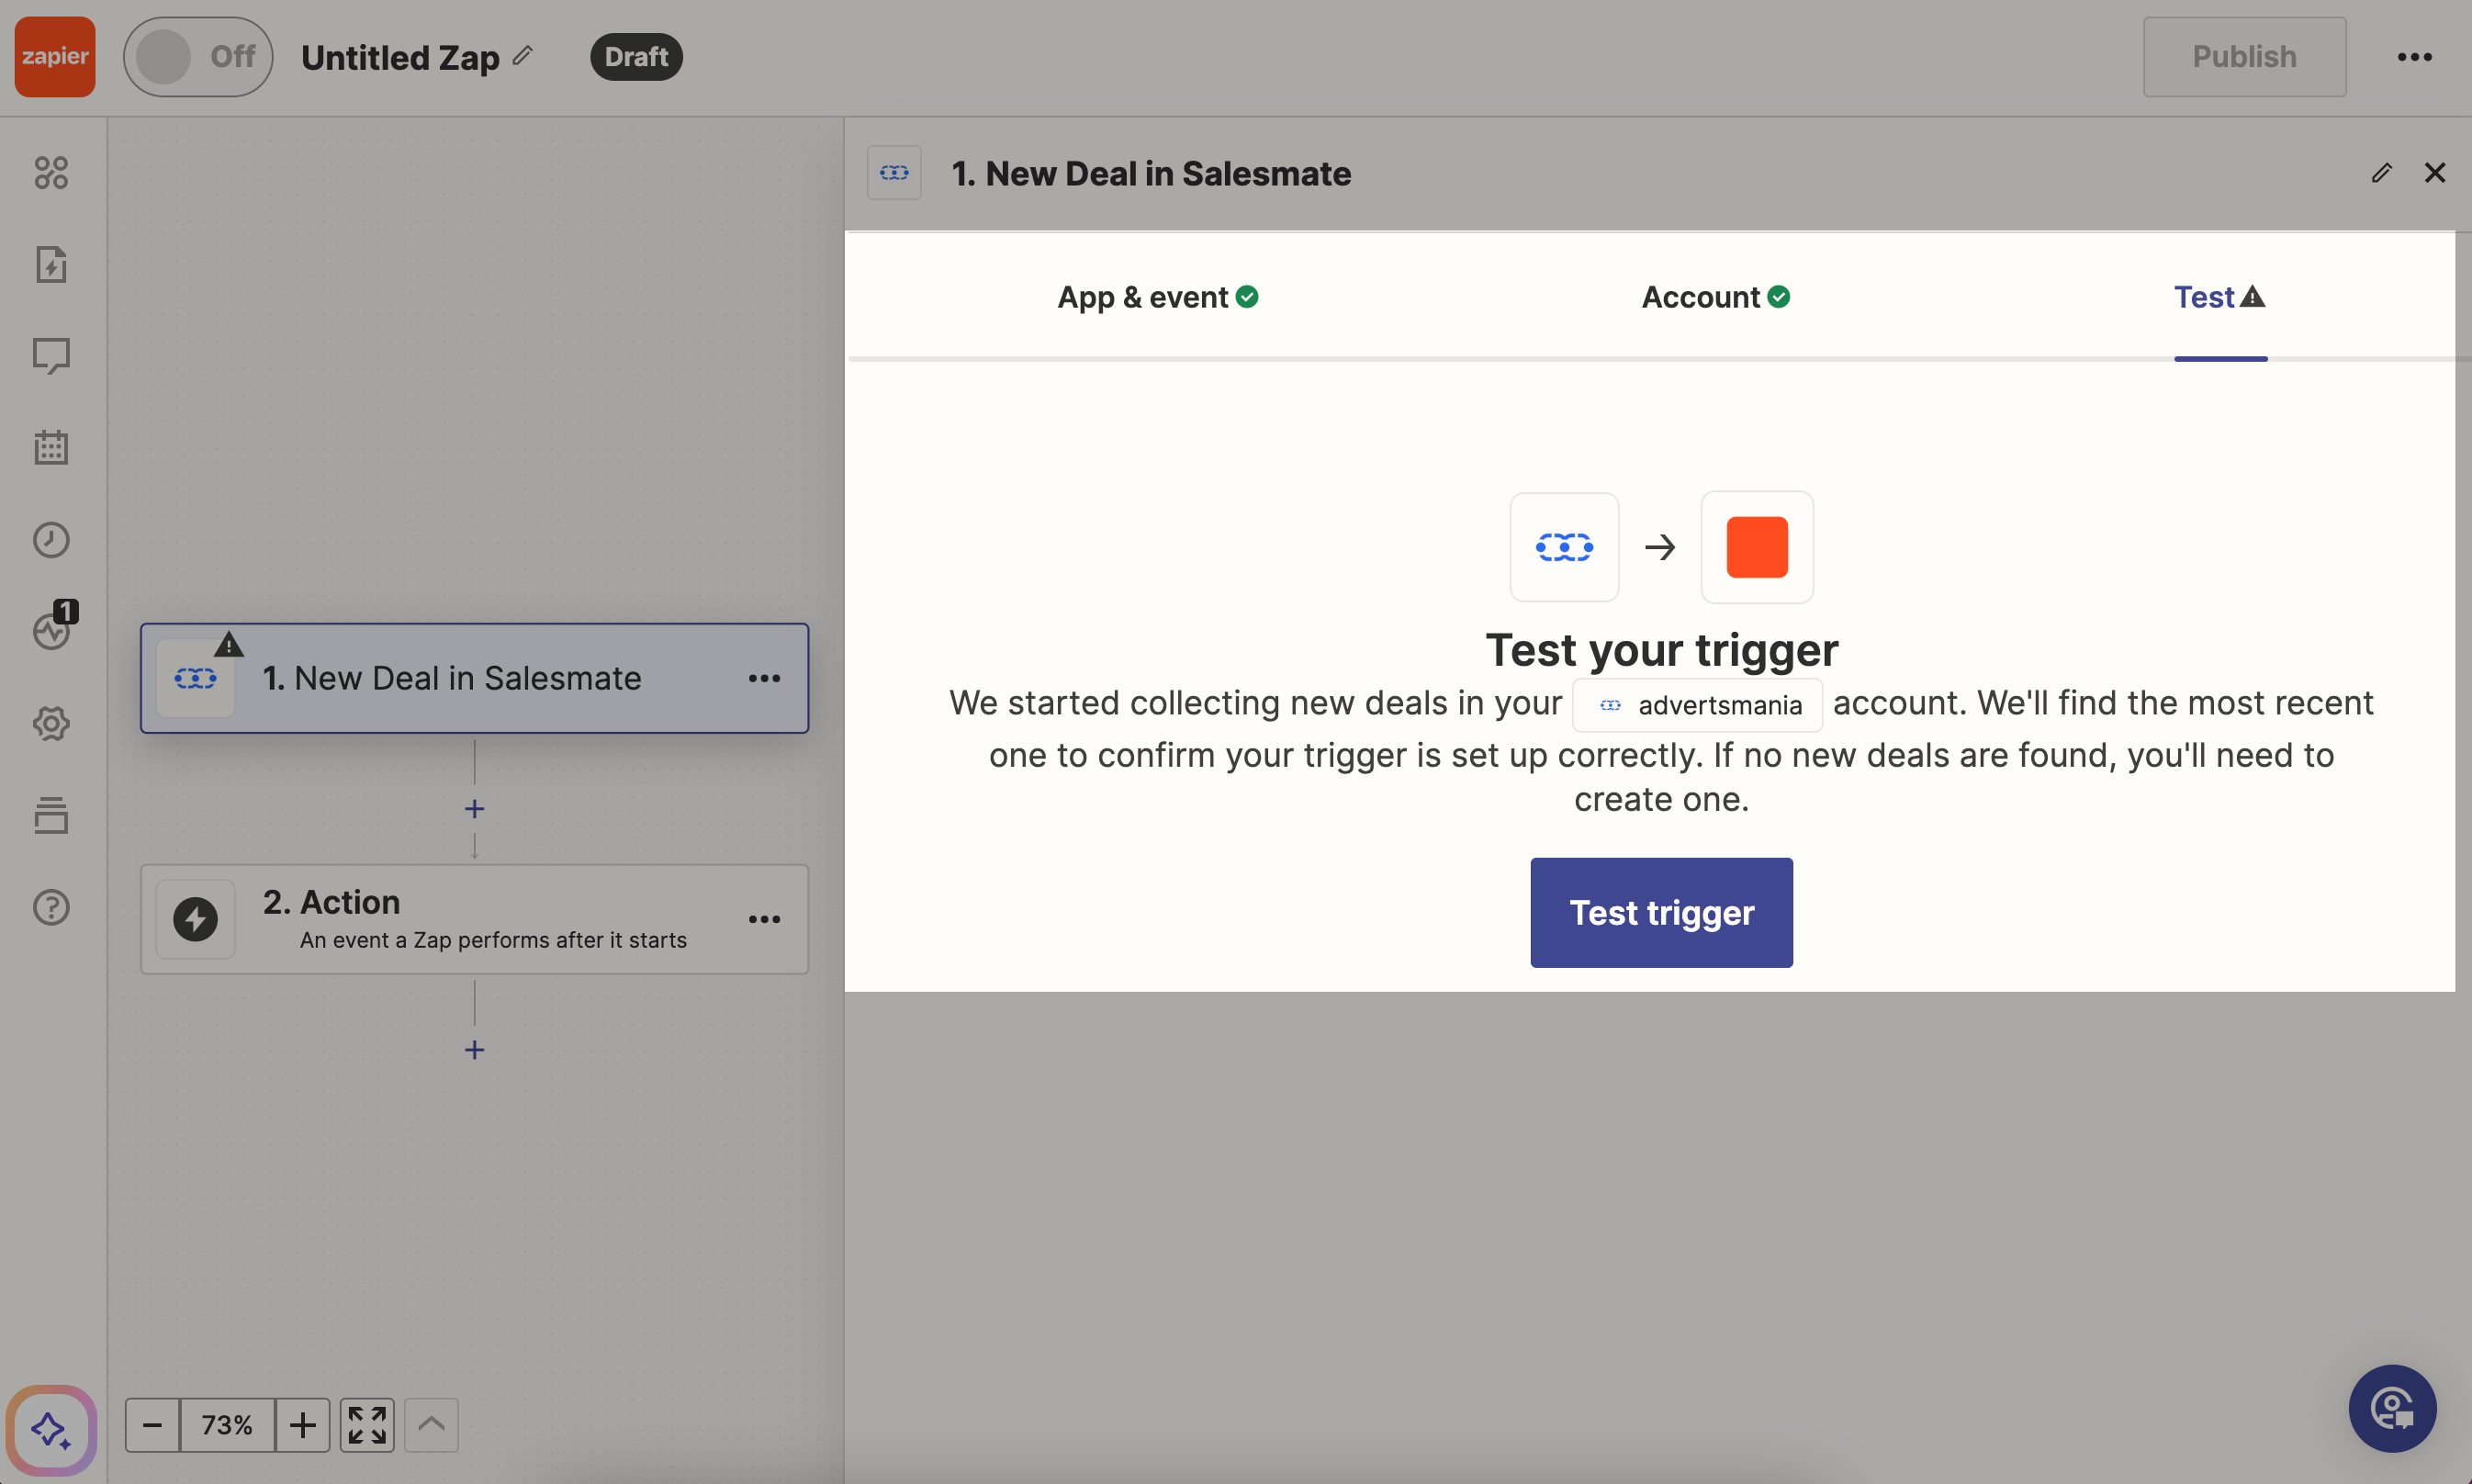The image size is (2472, 1484).
Task: Open the status icon with badge 1
Action: point(54,627)
